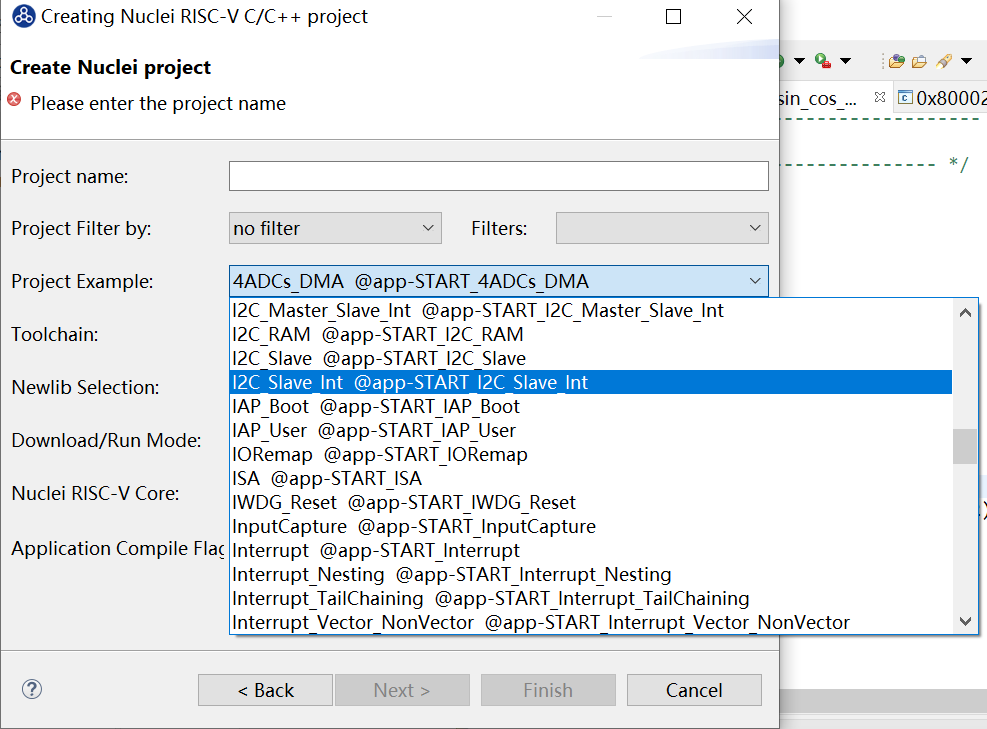Click the help question mark icon
987x729 pixels.
pos(32,689)
